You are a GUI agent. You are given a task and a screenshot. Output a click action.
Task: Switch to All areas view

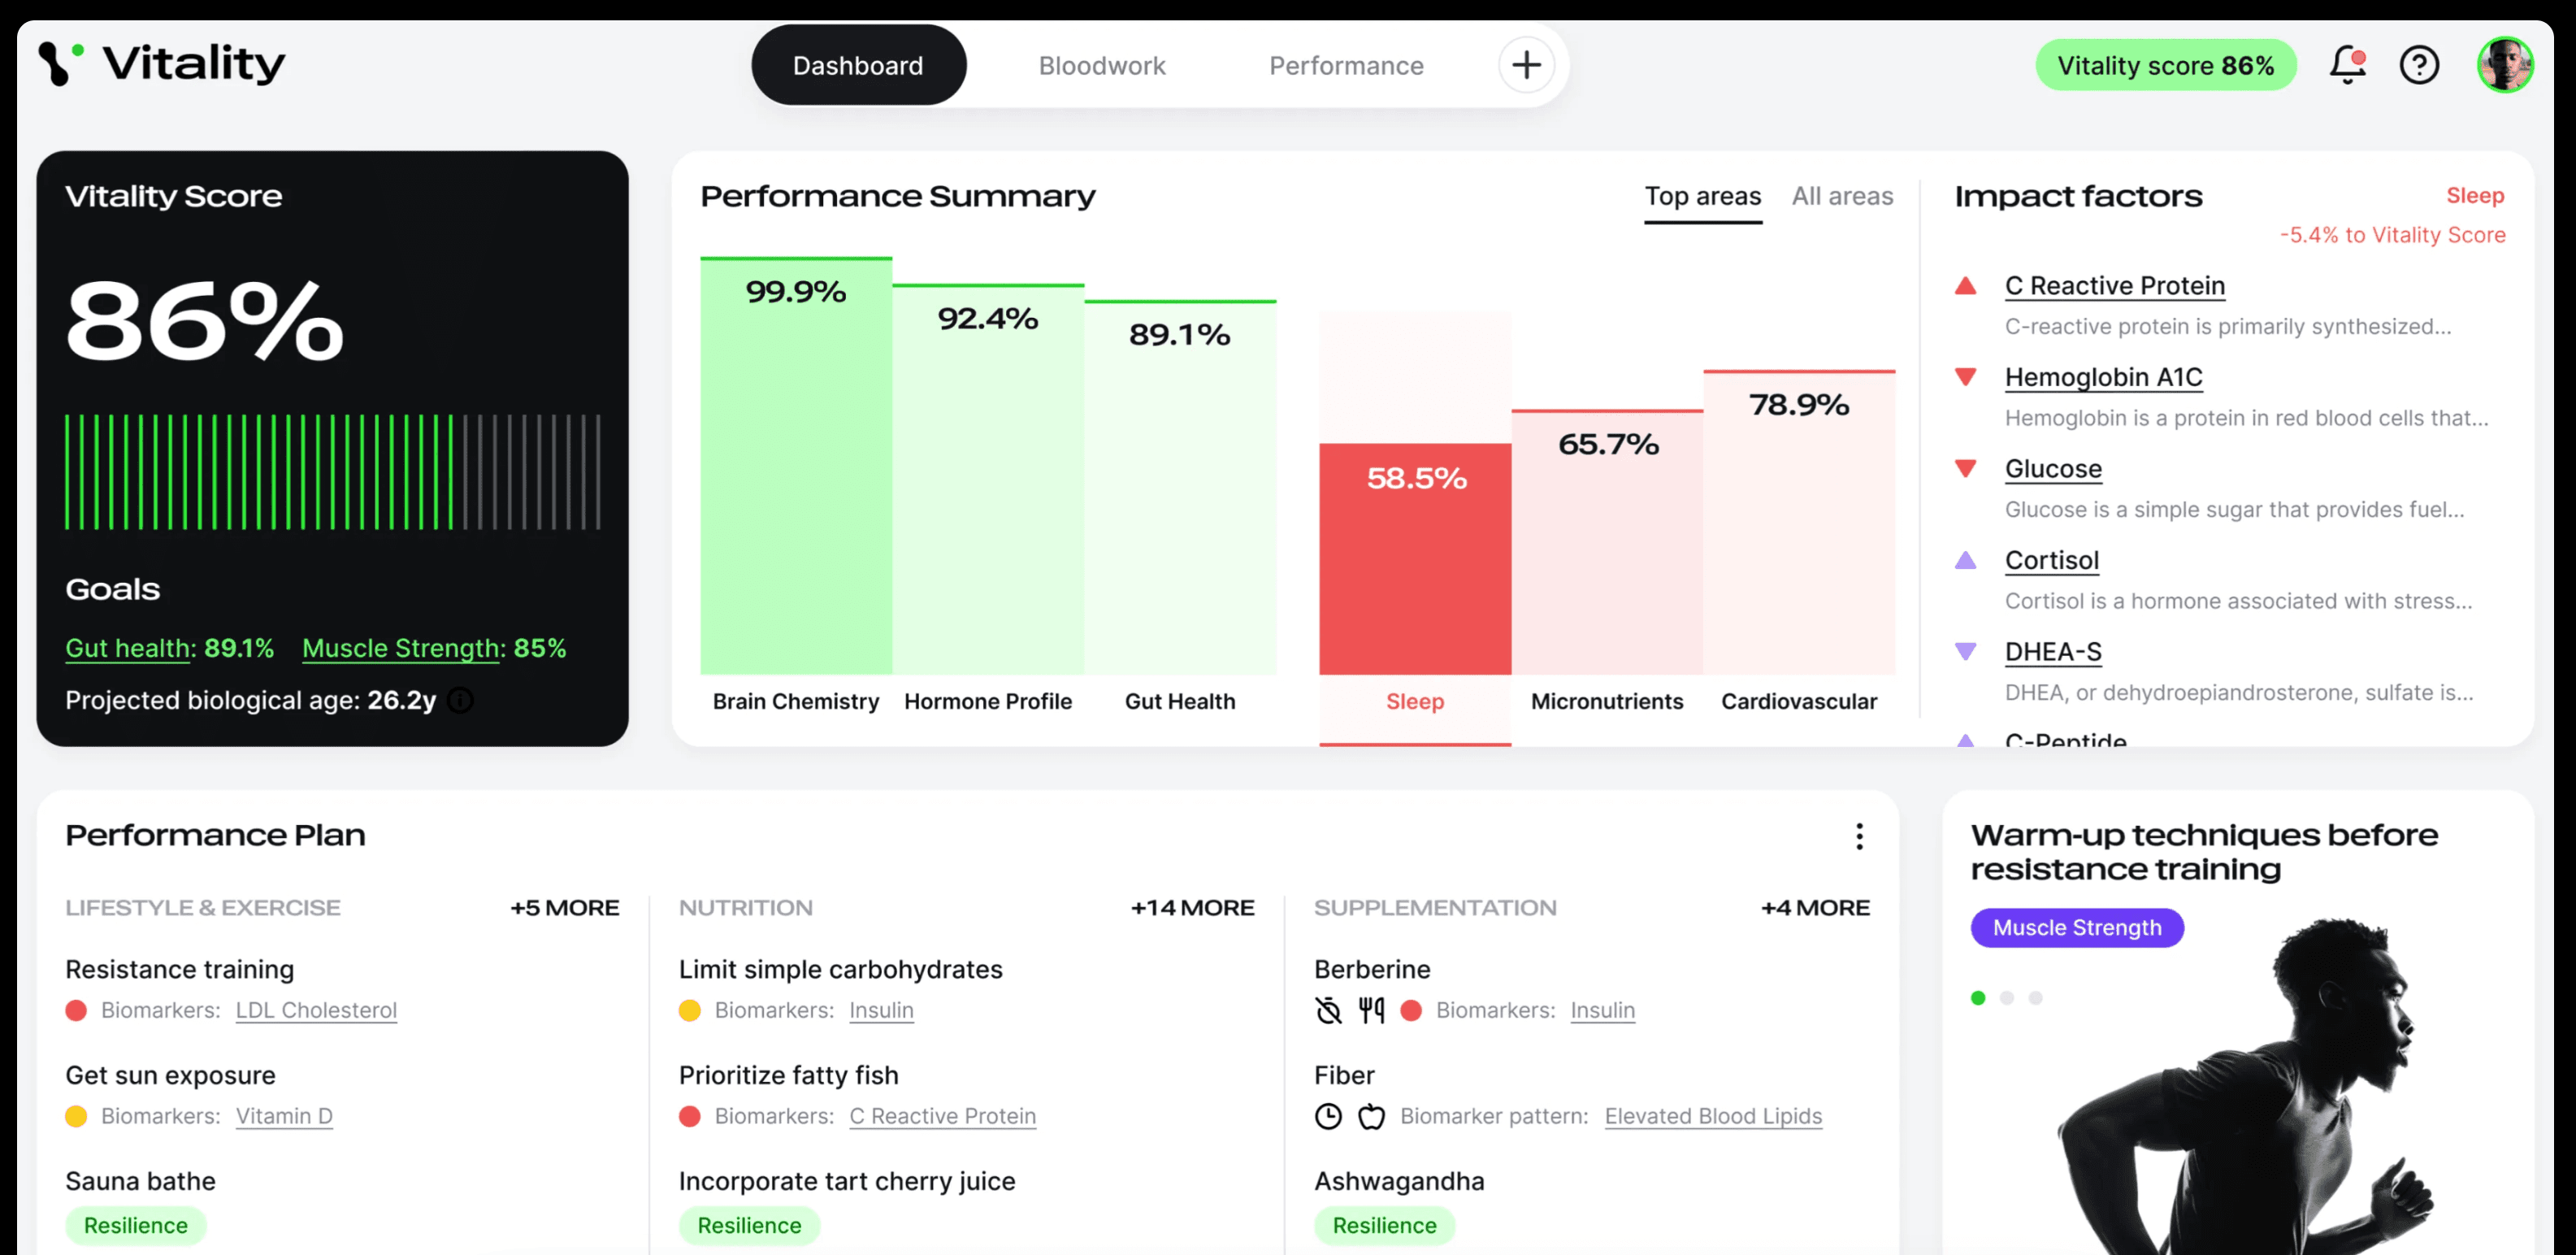coord(1842,196)
